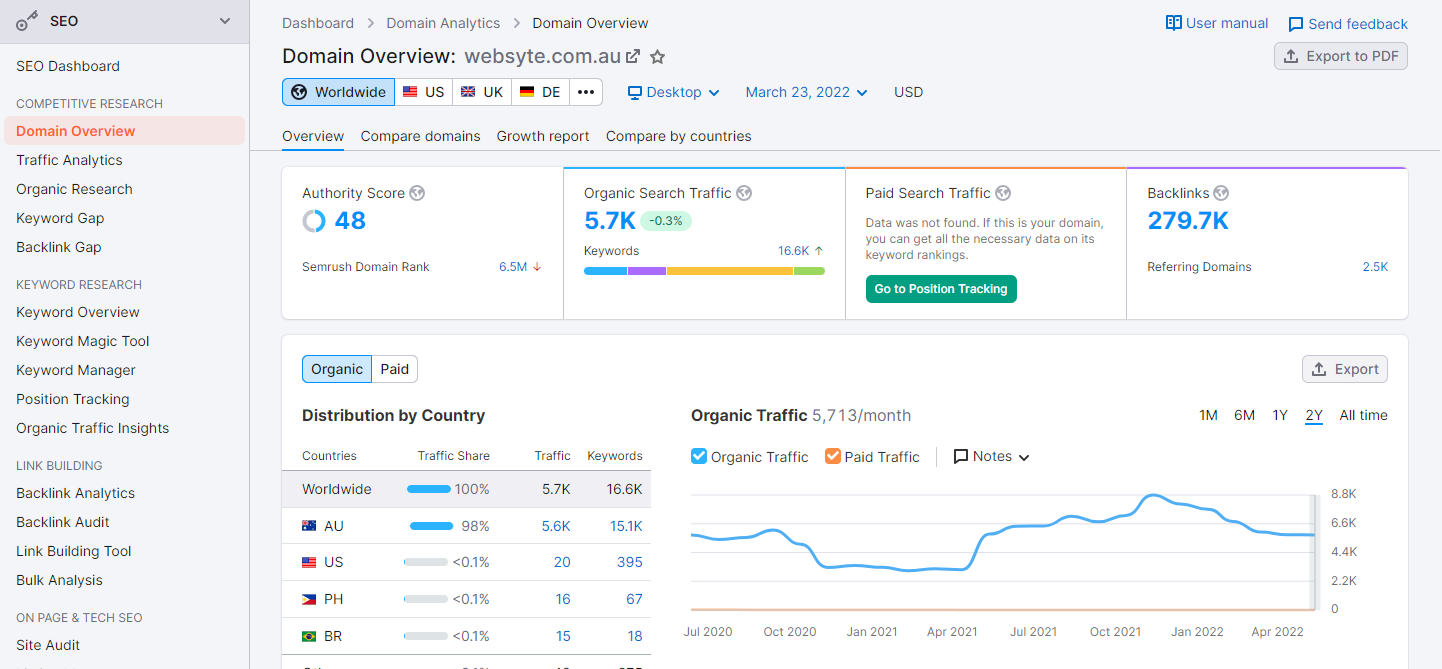Click the Export to PDF button

pyautogui.click(x=1341, y=56)
